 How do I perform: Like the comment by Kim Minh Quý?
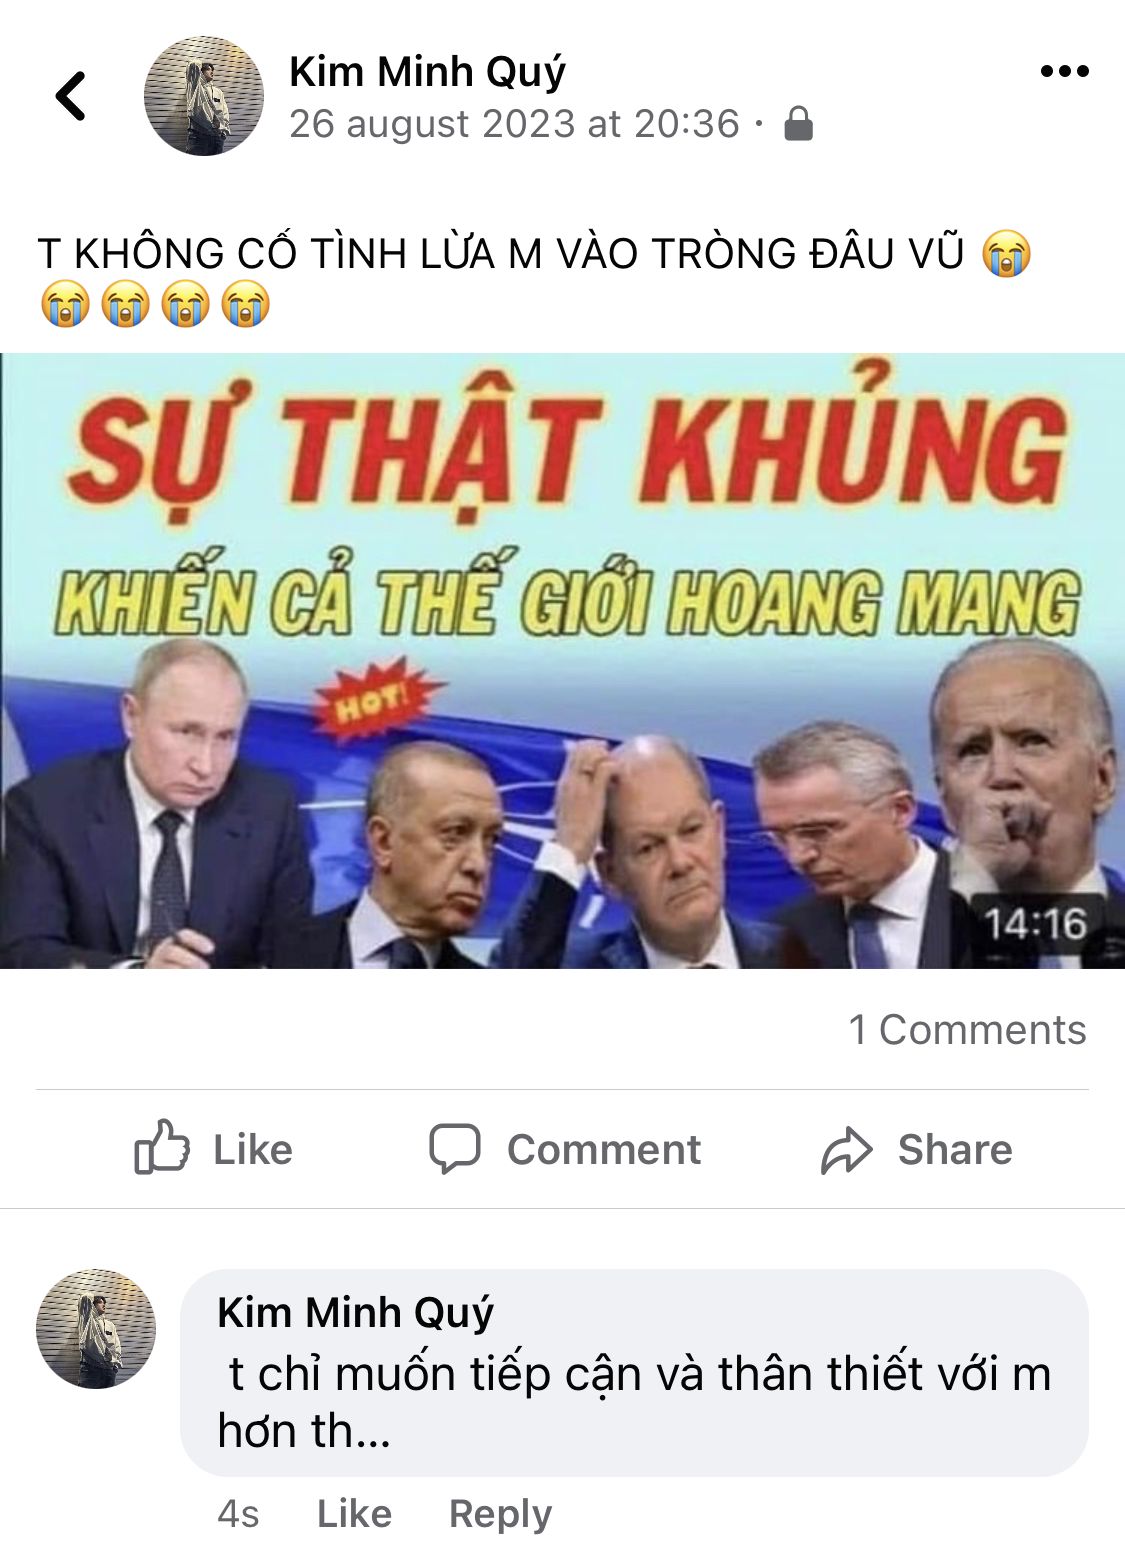(x=354, y=1513)
